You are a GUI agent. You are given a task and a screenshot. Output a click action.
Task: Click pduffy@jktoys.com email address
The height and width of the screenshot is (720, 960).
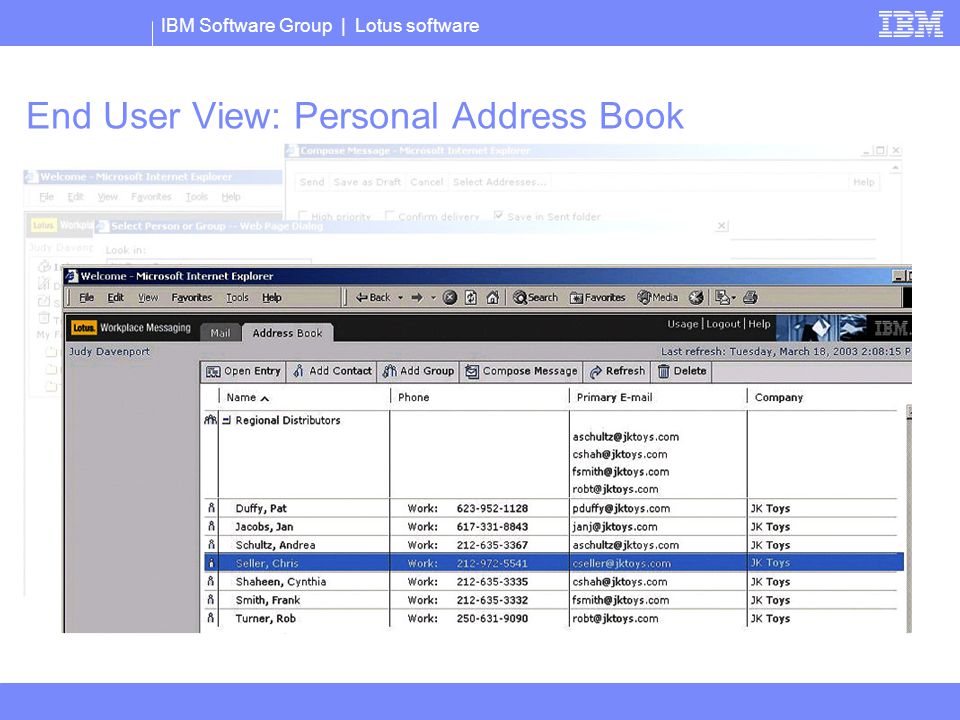coord(621,508)
